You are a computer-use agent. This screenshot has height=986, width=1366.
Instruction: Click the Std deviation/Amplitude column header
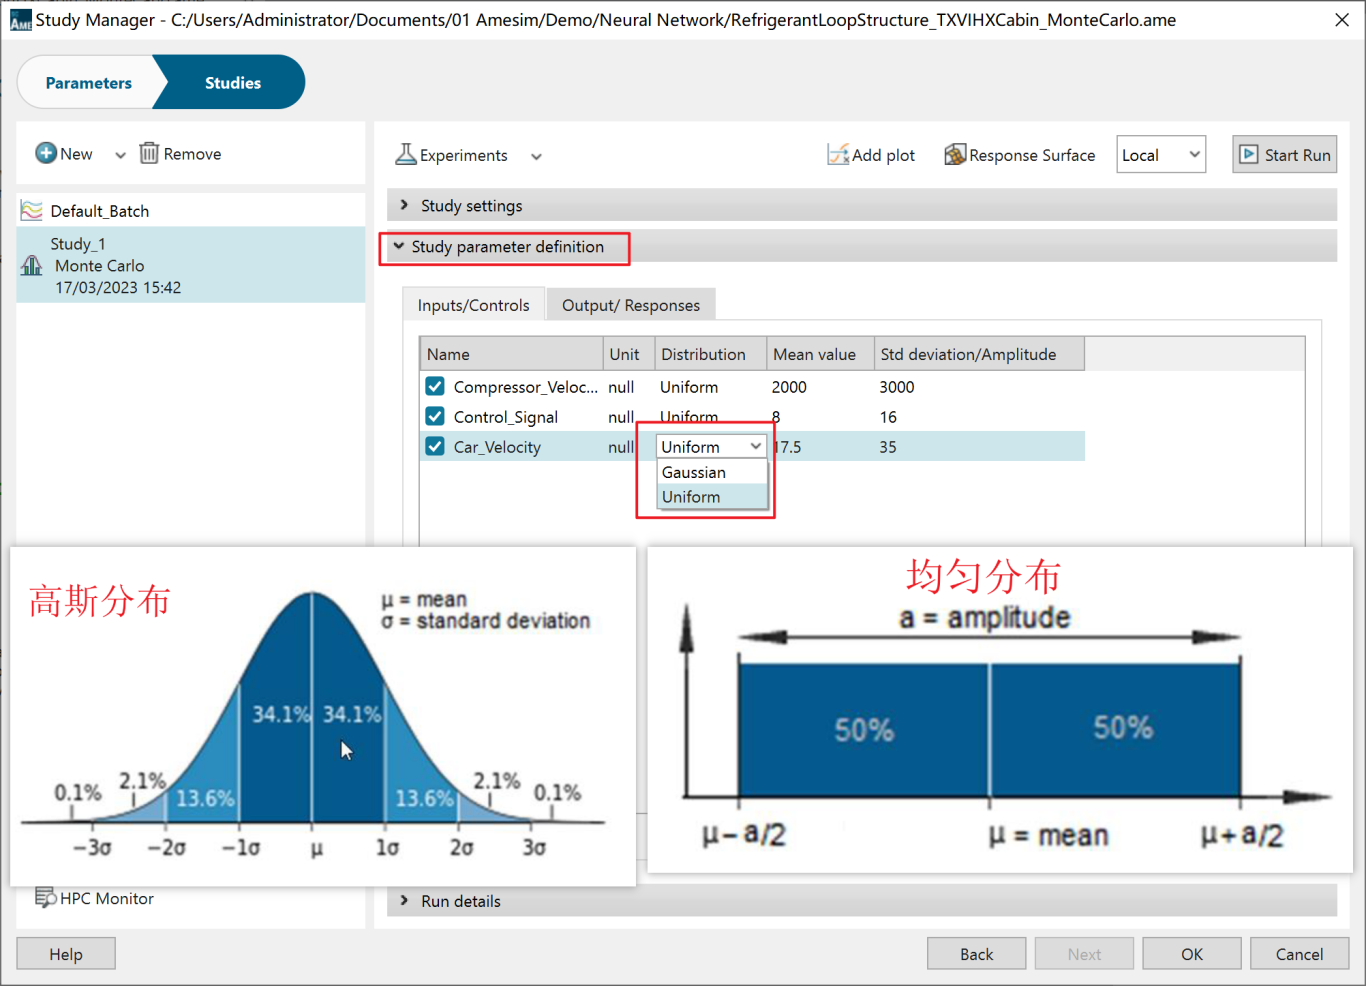[x=979, y=354]
